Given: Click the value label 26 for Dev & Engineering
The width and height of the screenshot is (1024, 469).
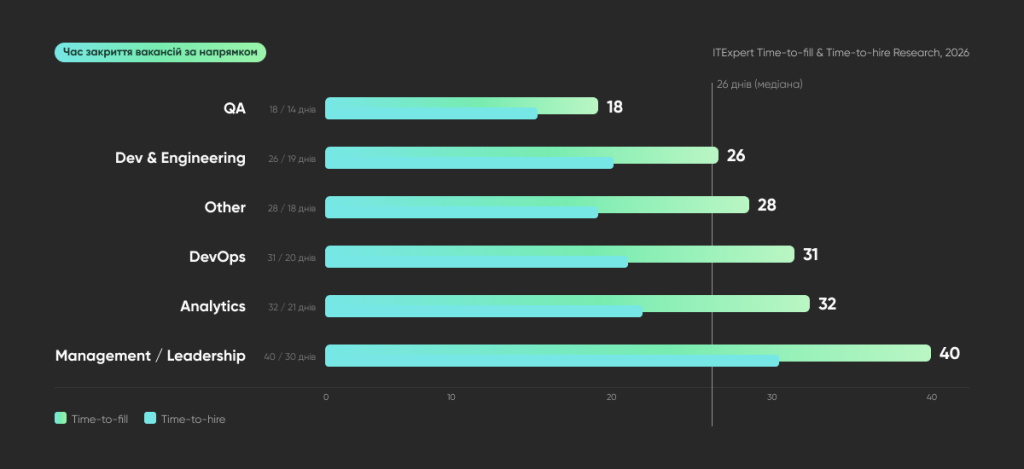Looking at the screenshot, I should [736, 155].
